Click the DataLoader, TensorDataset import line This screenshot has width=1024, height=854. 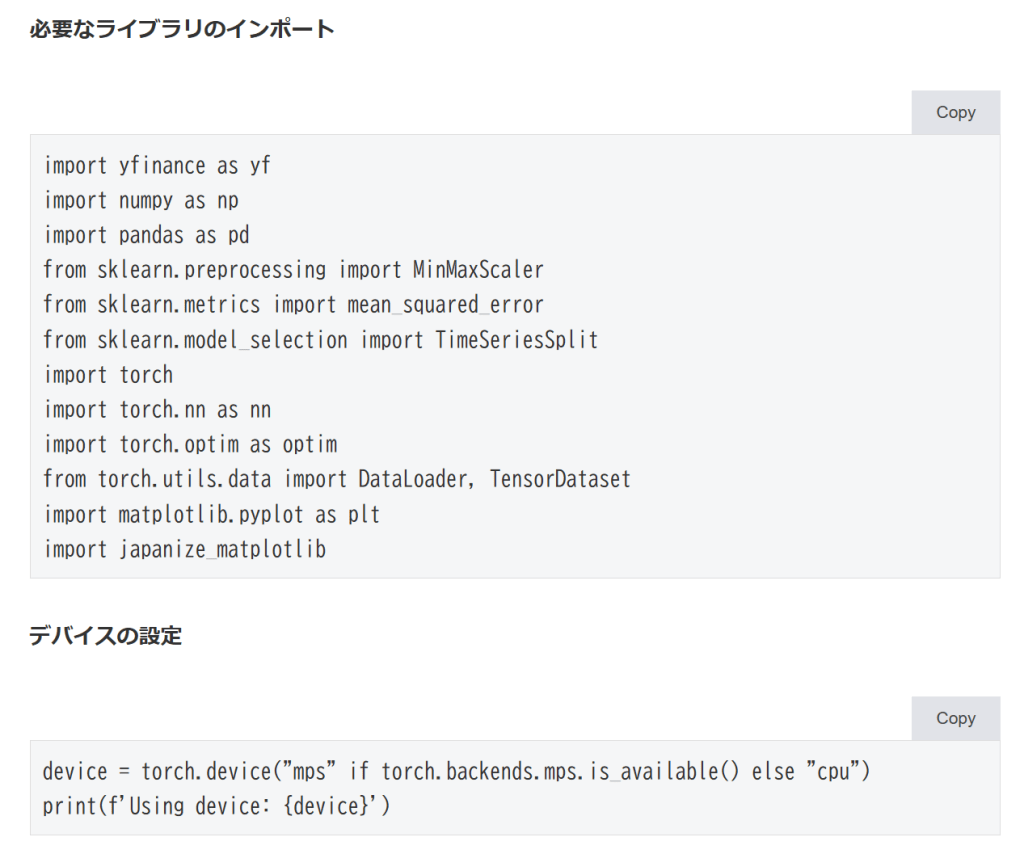(x=336, y=479)
